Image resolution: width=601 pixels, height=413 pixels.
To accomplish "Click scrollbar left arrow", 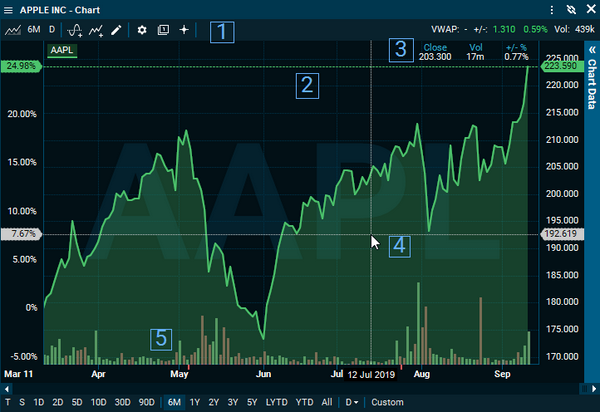I will pos(7,389).
